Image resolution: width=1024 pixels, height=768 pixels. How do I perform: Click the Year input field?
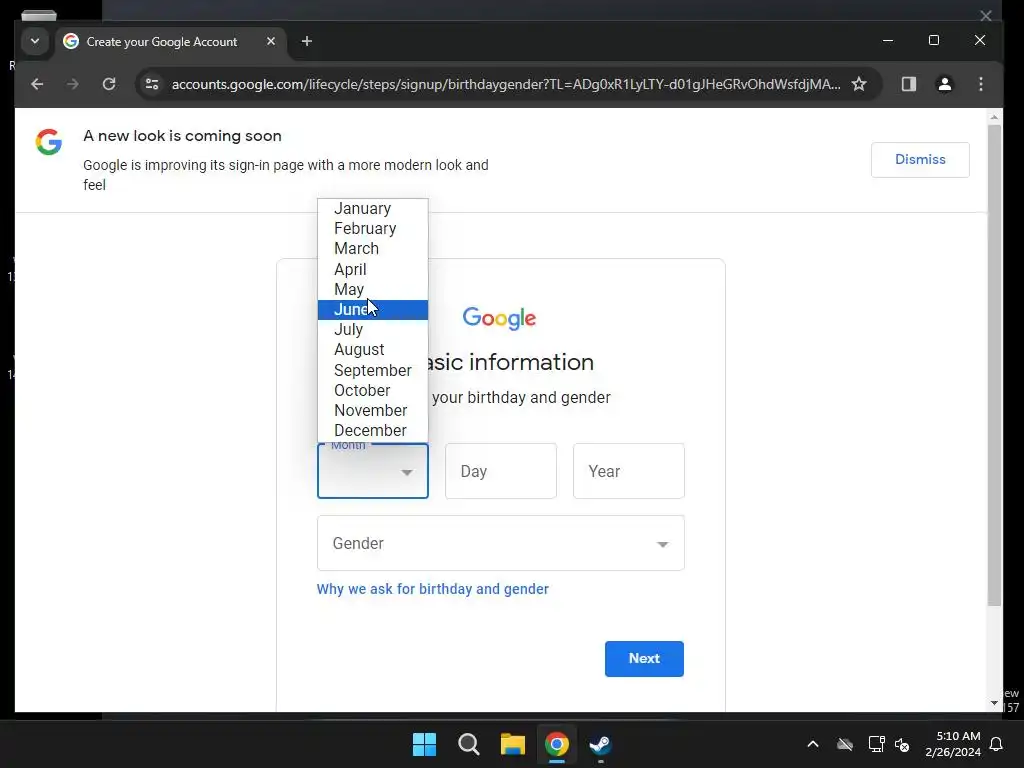(x=629, y=471)
